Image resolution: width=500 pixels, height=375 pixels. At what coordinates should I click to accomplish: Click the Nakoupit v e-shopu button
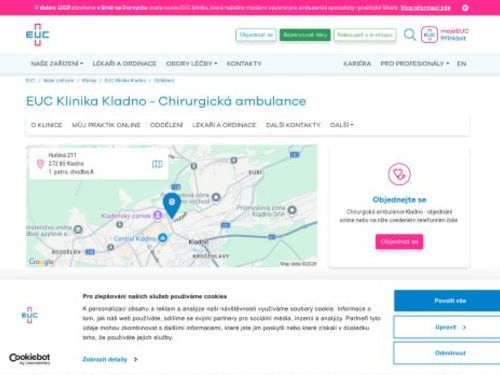coord(365,35)
